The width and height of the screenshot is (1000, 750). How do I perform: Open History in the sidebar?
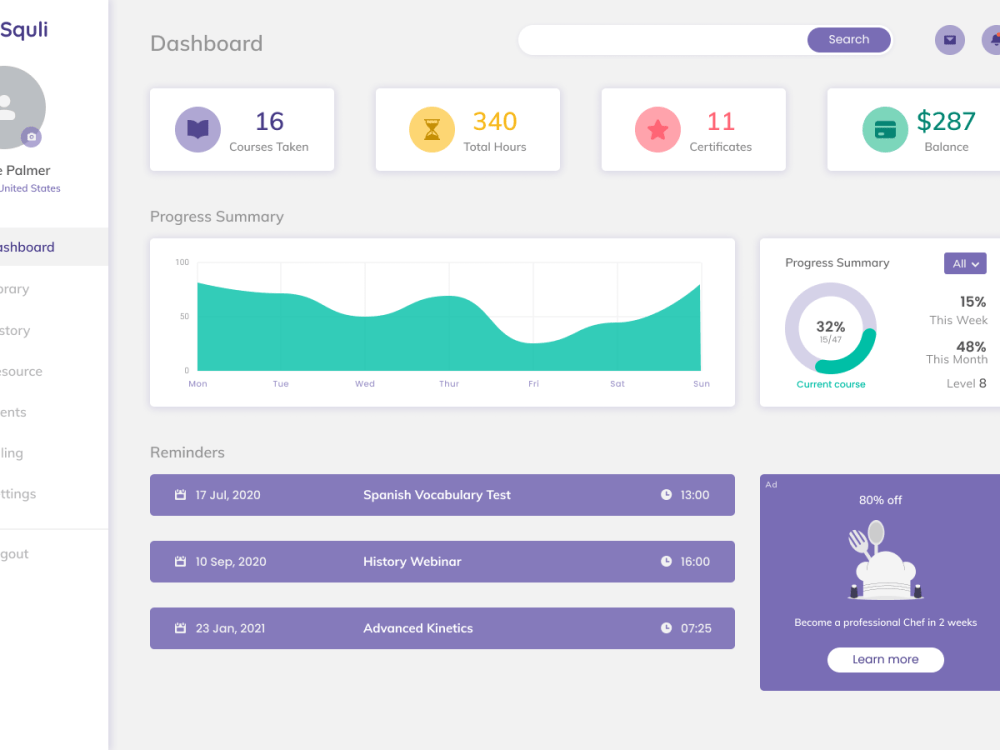pyautogui.click(x=15, y=330)
